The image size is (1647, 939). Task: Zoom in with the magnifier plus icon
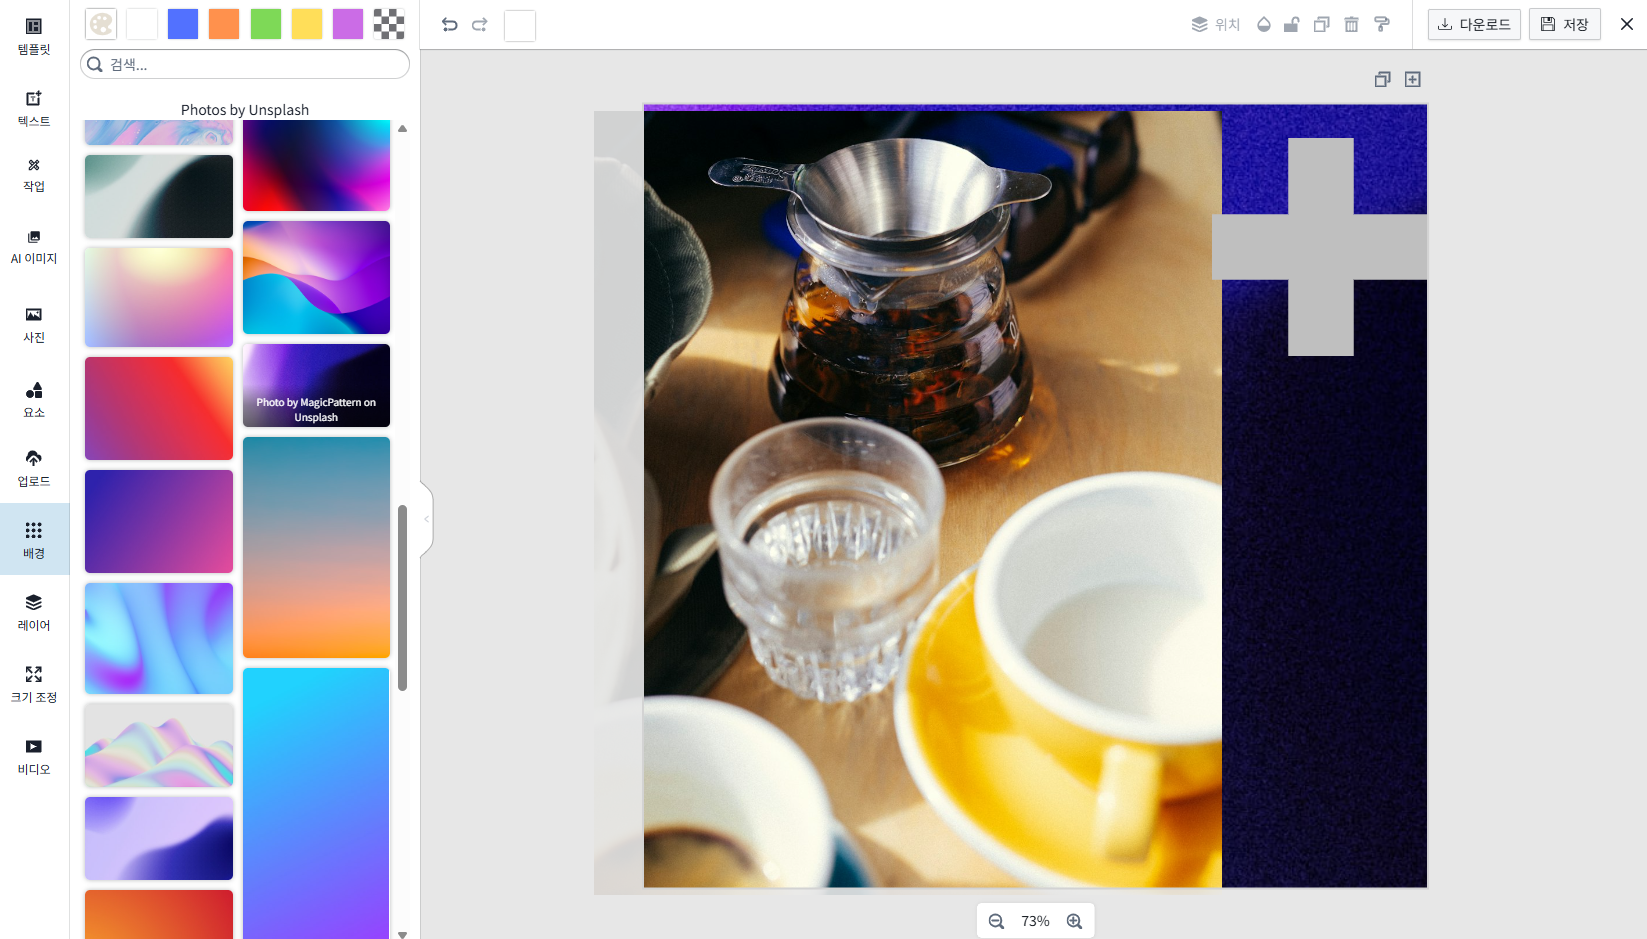[1074, 921]
